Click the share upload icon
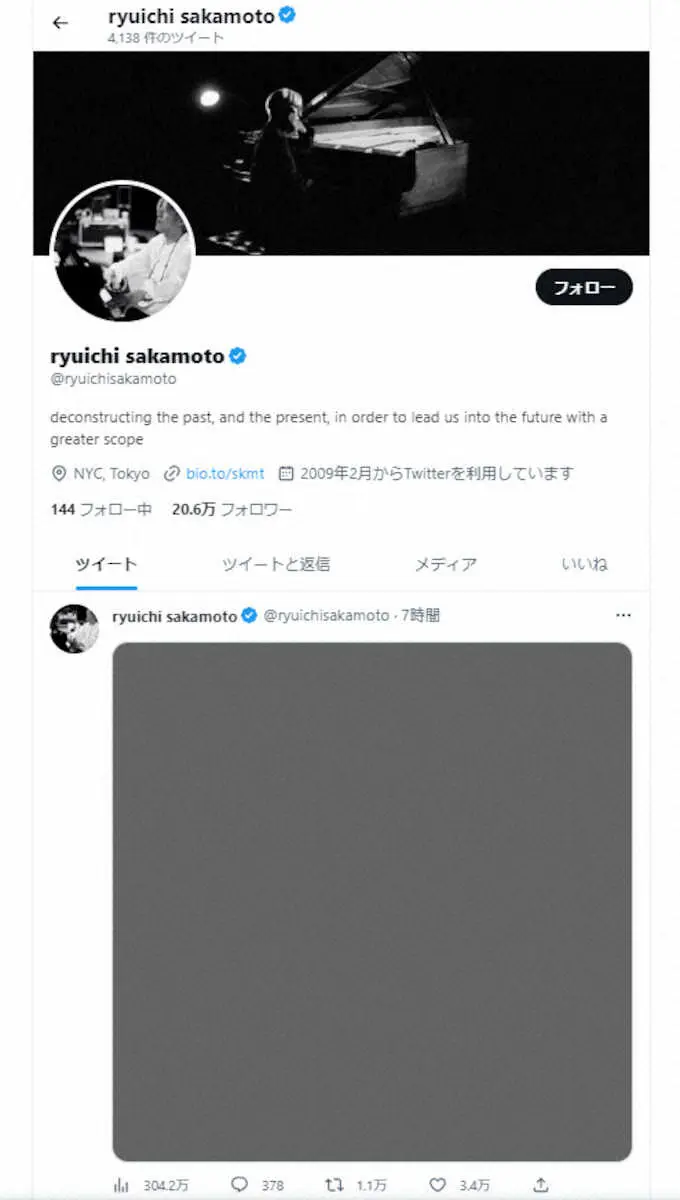The image size is (680, 1200). pos(541,1185)
